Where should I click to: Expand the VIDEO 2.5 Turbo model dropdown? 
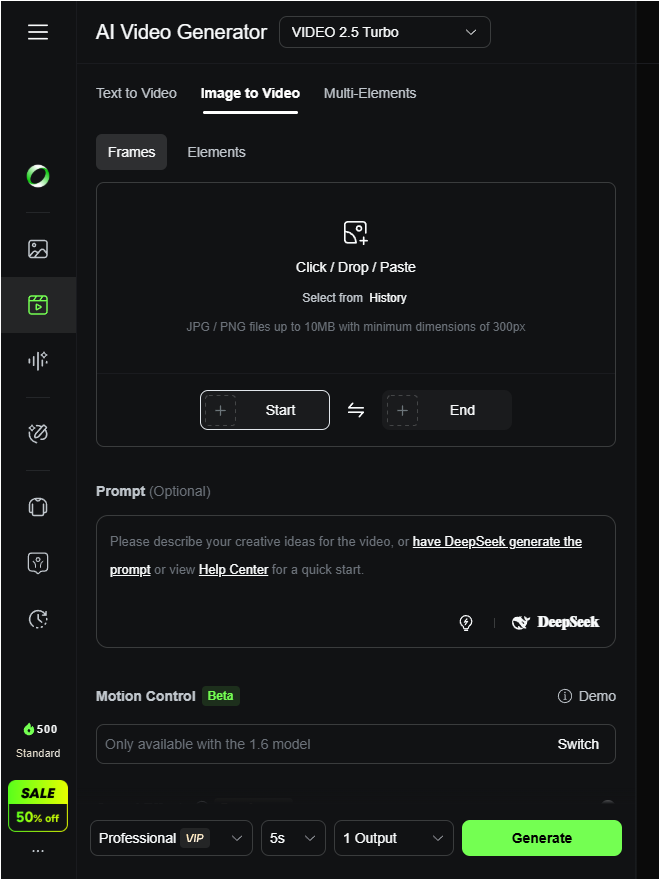tap(385, 32)
